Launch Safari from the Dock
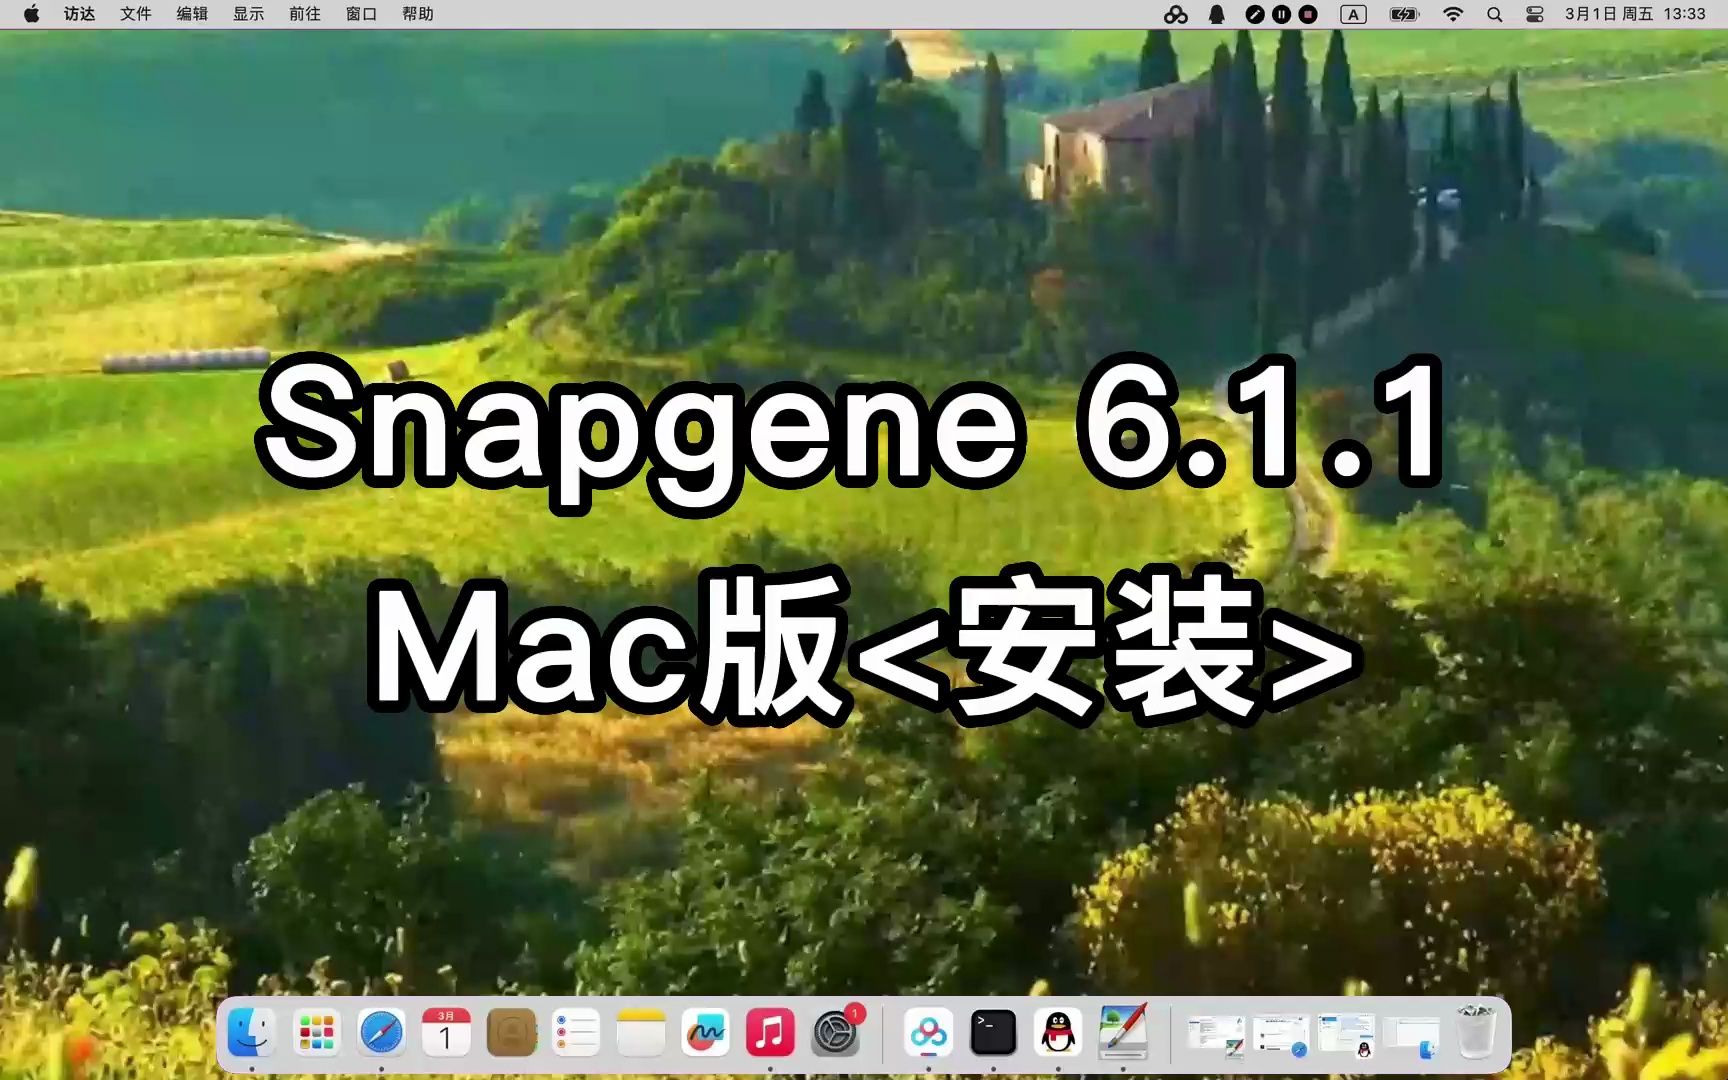Viewport: 1728px width, 1080px height. click(381, 1032)
